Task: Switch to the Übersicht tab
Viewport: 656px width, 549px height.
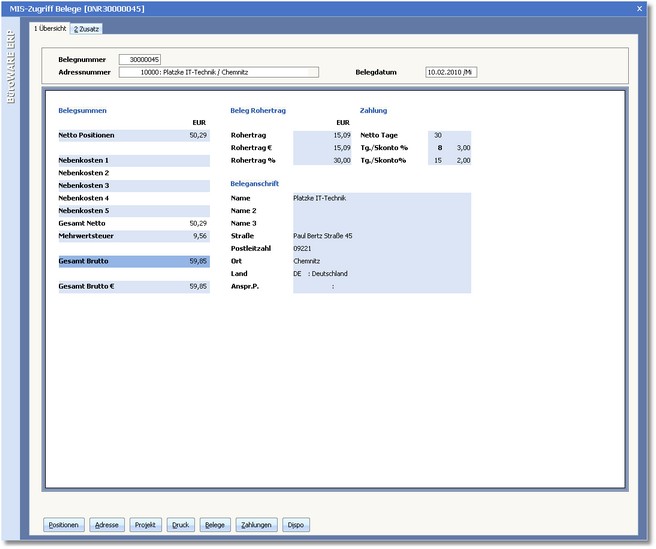Action: [50, 28]
